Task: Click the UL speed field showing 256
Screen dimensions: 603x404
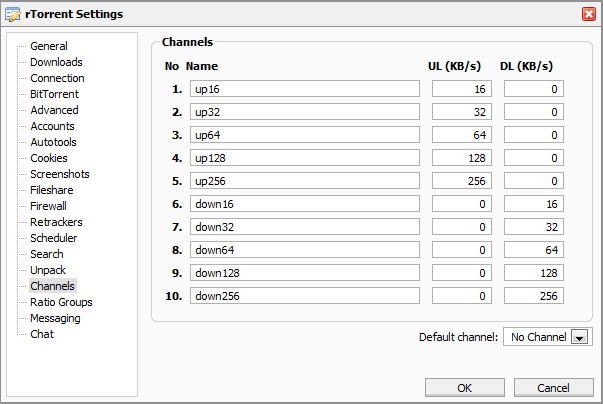Action: click(462, 181)
